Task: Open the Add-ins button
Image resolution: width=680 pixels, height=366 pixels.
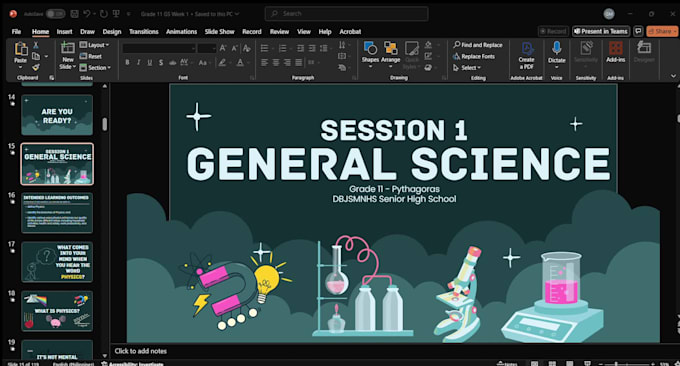Action: click(x=615, y=52)
